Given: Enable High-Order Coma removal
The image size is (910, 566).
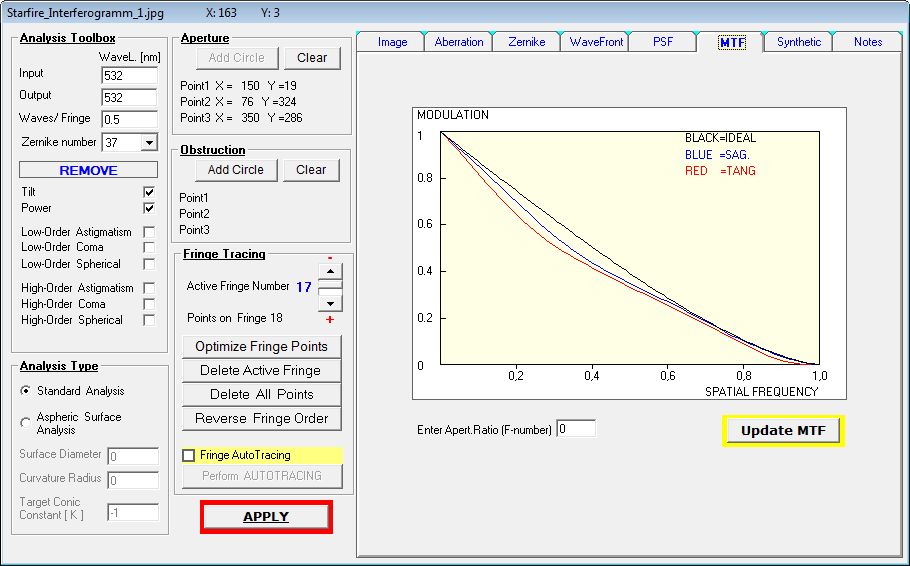Looking at the screenshot, I should [x=149, y=304].
